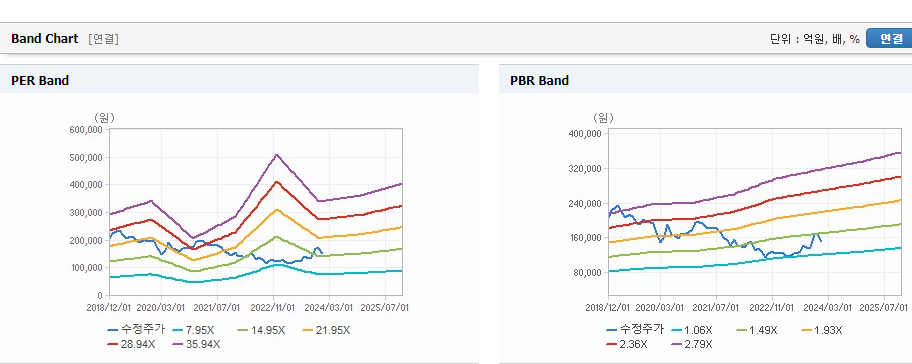Click 2018/12/01 on PER Band x-axis

click(109, 307)
